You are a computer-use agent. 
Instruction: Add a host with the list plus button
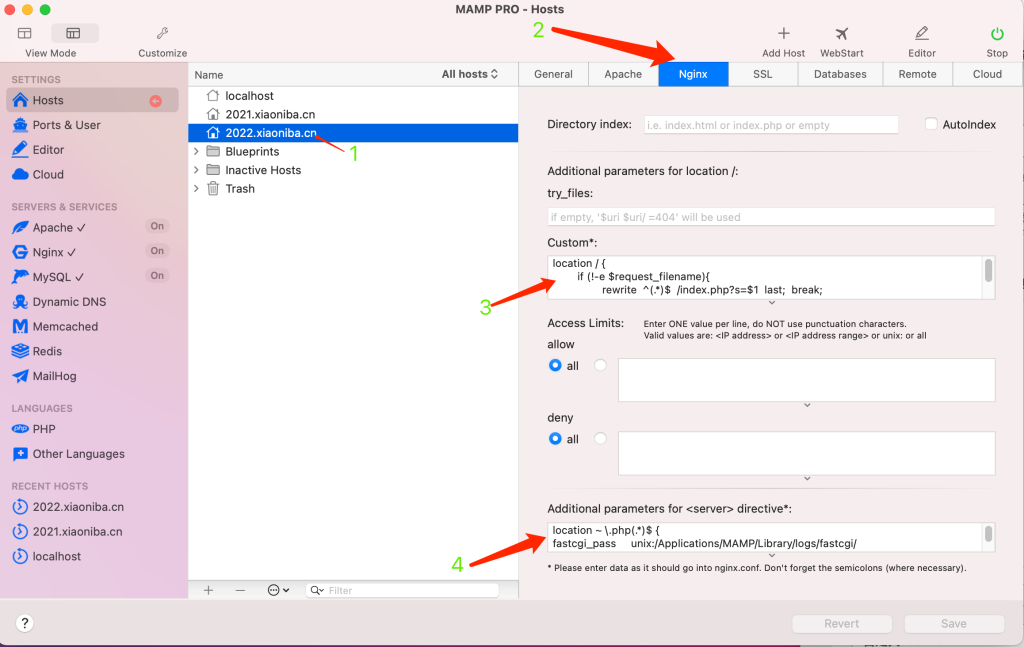[208, 590]
